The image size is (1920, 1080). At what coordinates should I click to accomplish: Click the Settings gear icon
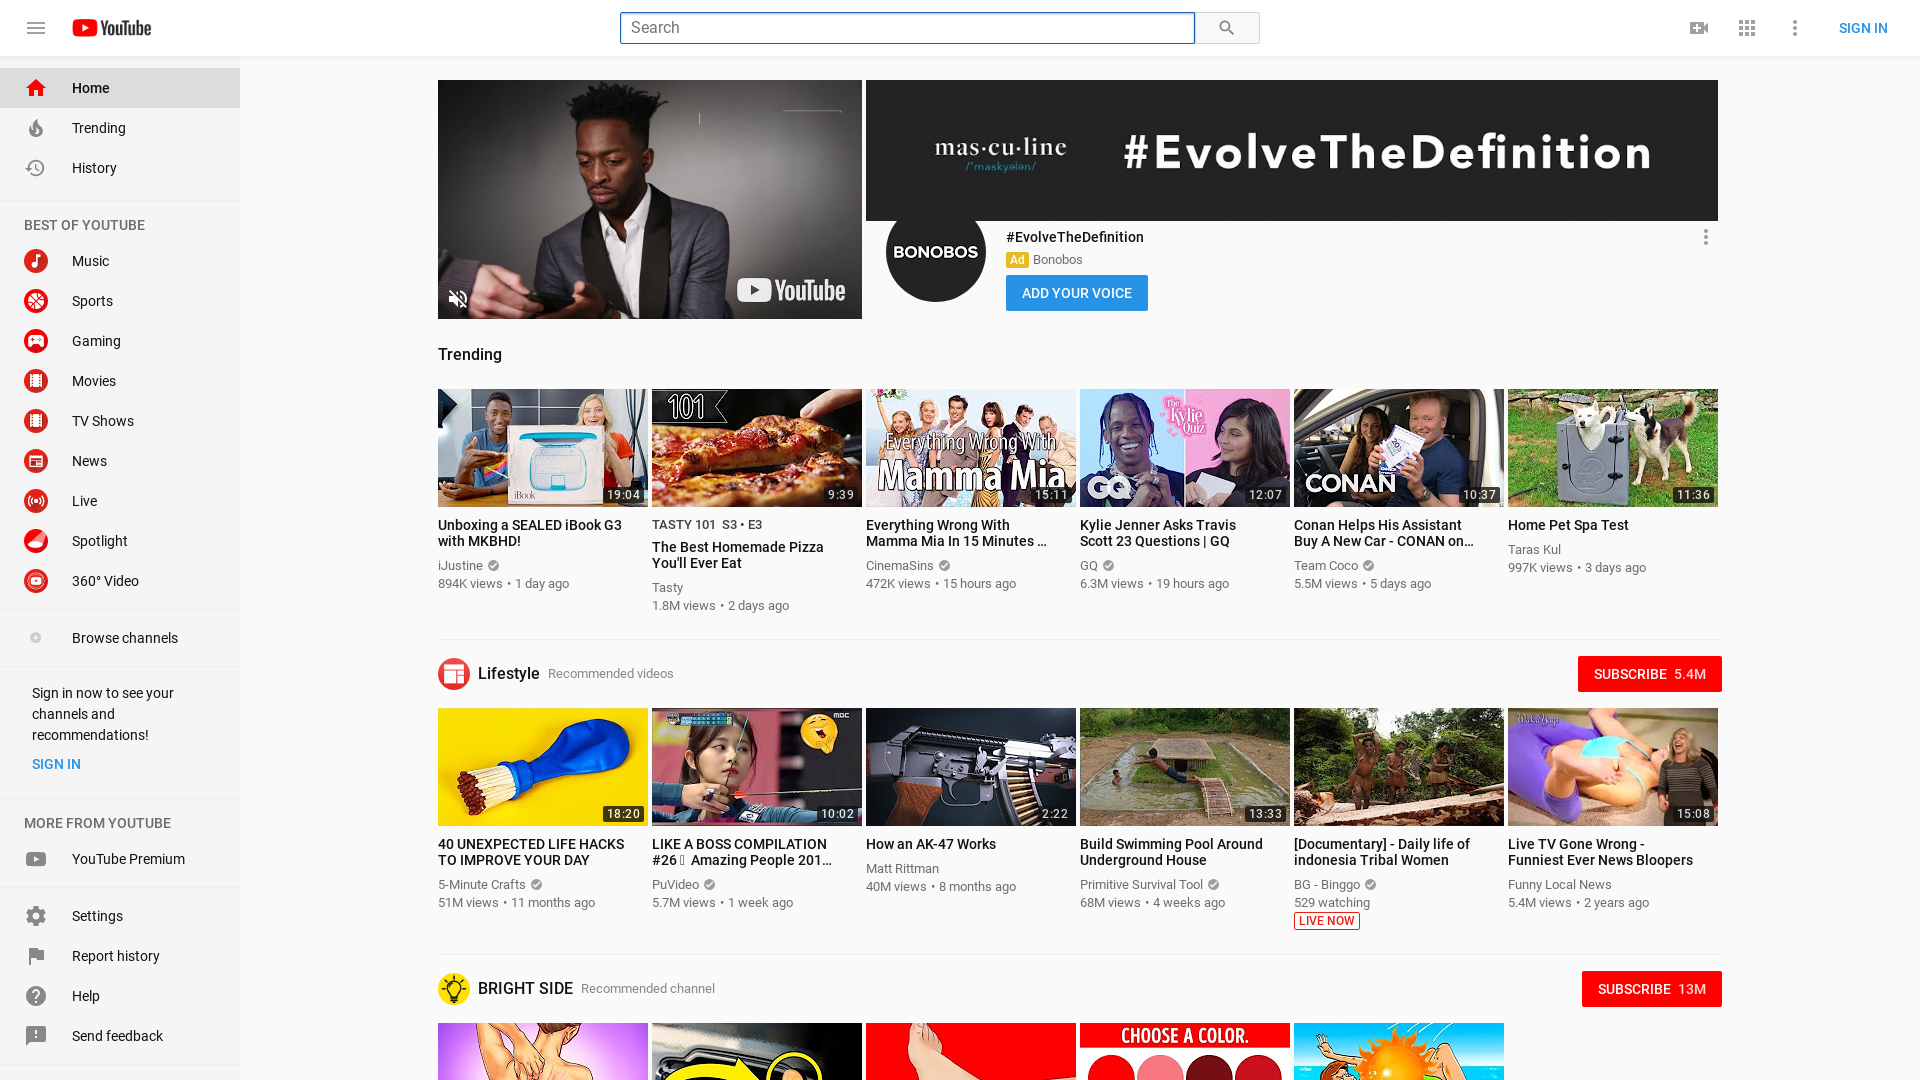[36, 916]
